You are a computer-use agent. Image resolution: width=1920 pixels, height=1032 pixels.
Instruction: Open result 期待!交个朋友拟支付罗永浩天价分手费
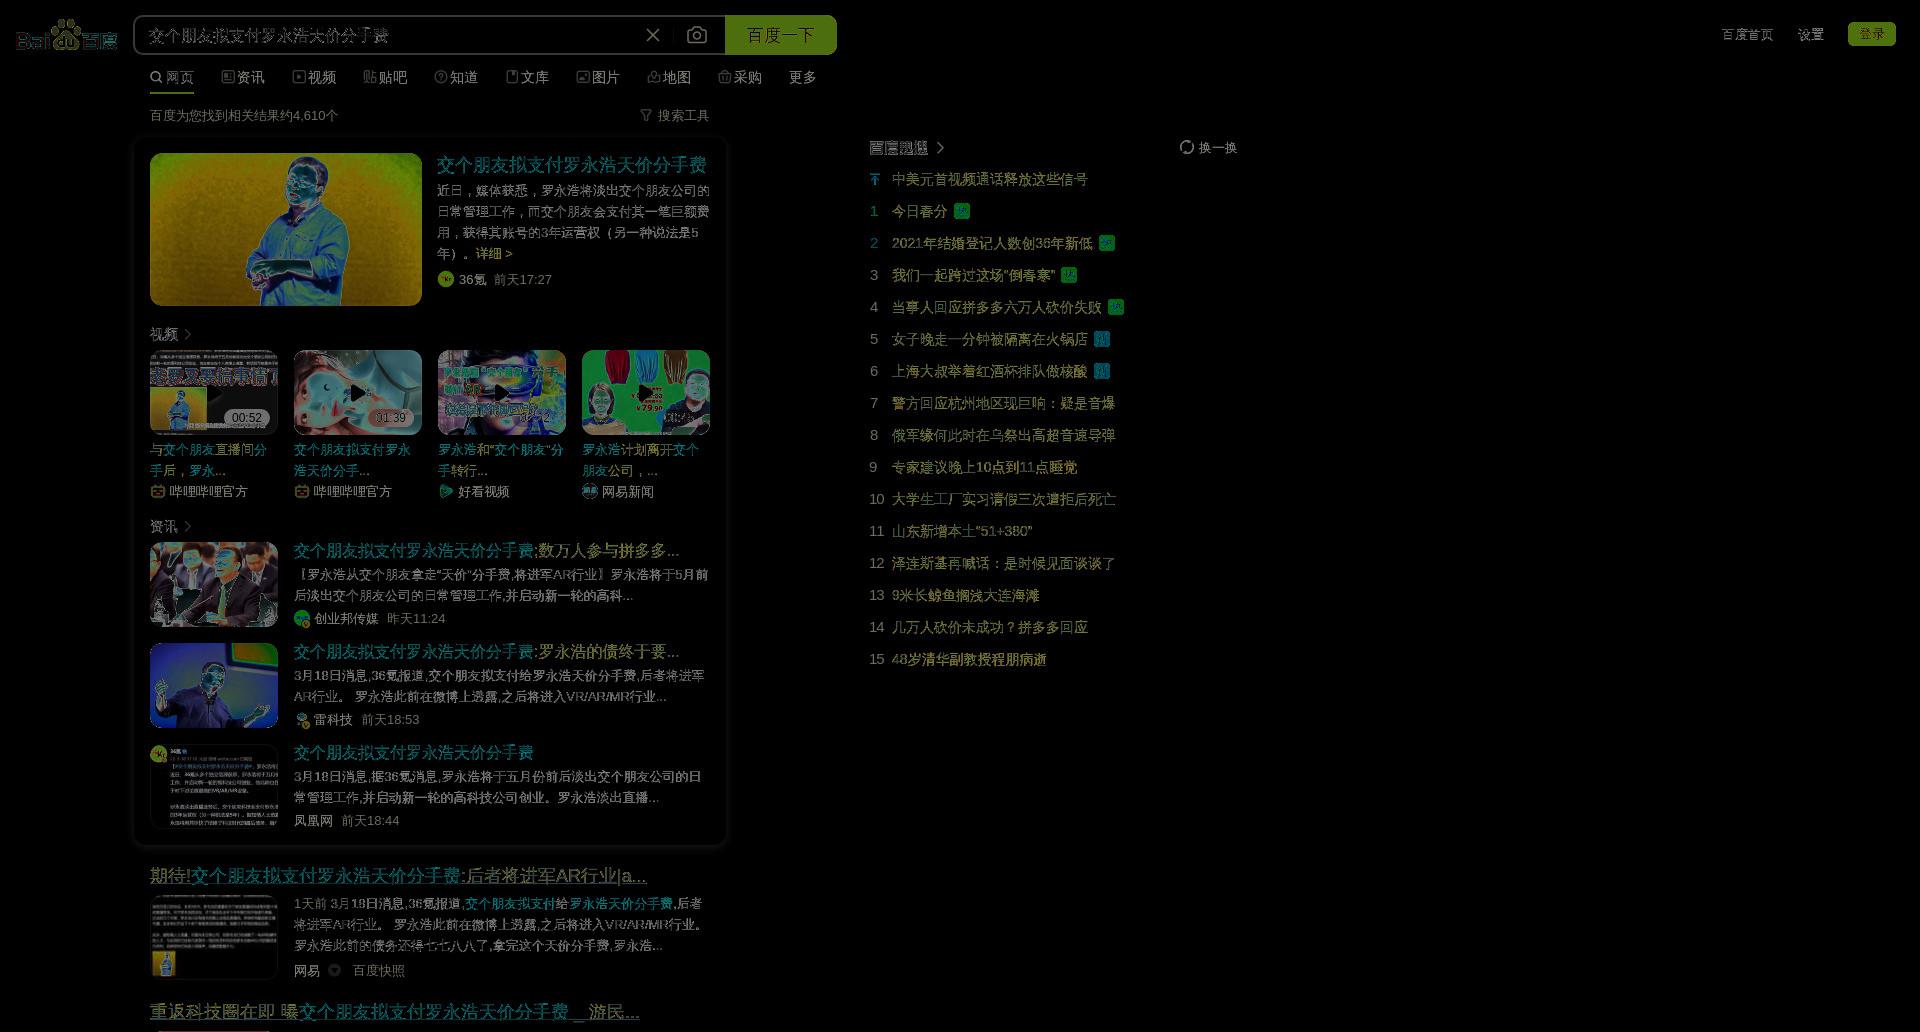tap(398, 876)
